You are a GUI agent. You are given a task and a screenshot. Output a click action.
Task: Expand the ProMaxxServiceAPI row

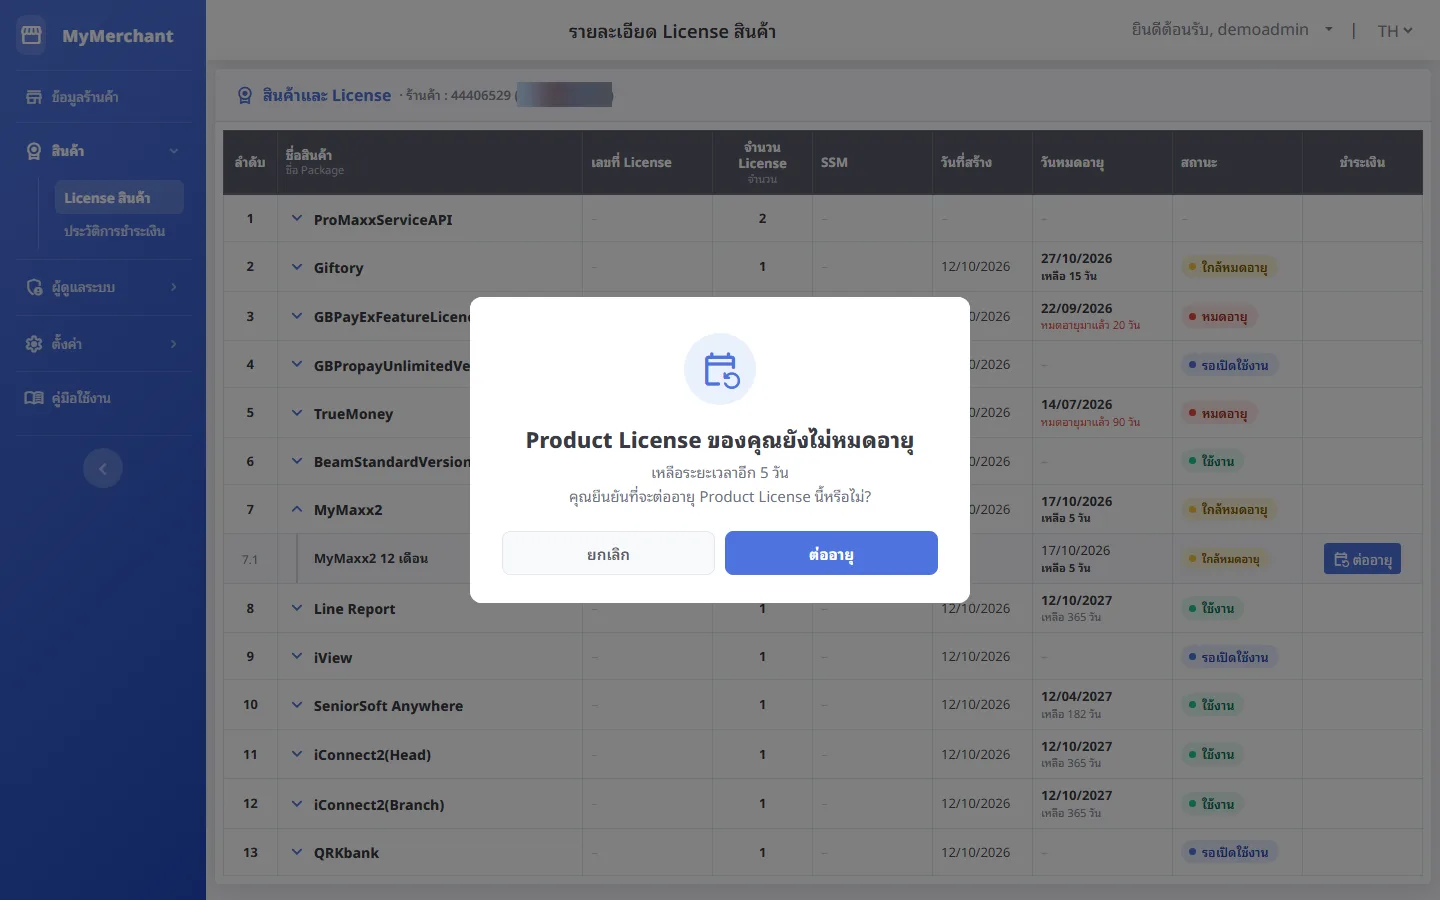297,218
